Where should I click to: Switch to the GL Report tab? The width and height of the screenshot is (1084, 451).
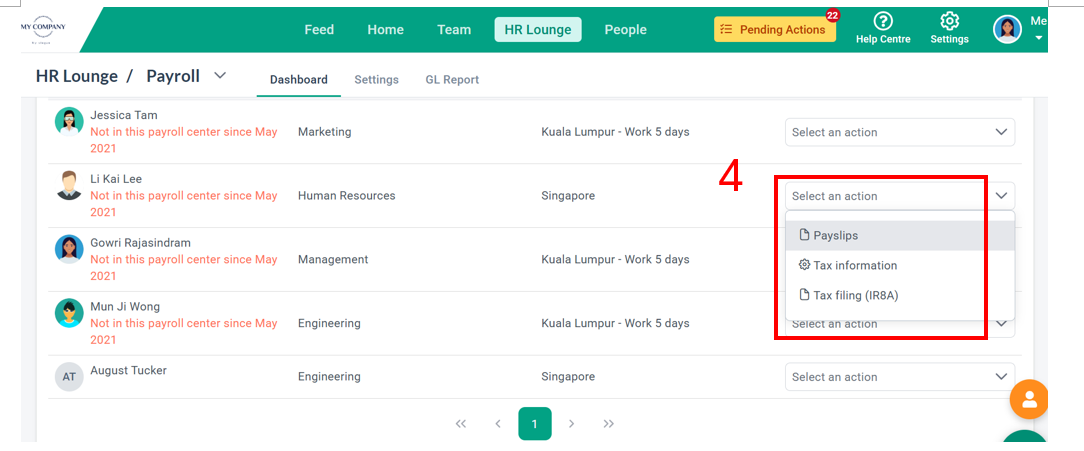(452, 80)
